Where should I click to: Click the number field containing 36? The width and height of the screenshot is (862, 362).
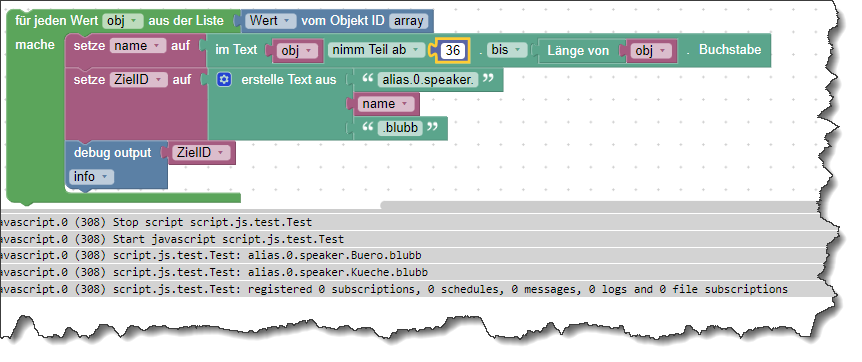coord(453,51)
